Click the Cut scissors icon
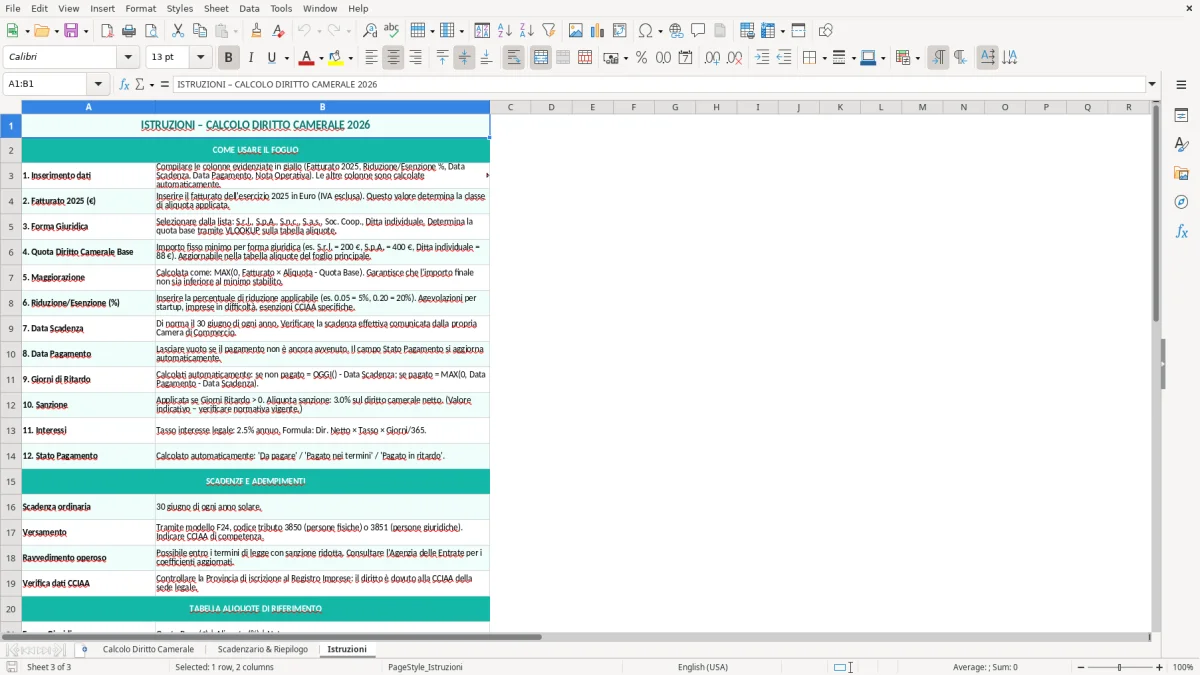Viewport: 1200px width, 675px height. pos(178,31)
